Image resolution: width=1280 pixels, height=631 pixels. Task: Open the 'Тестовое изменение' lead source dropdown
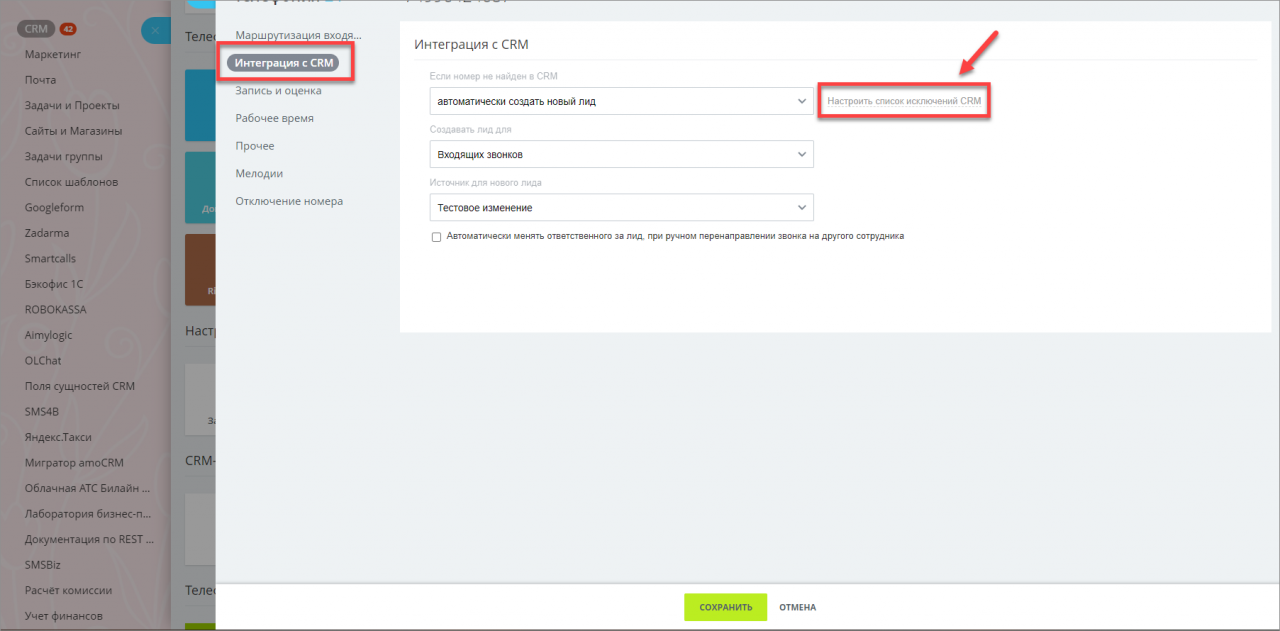click(x=621, y=207)
